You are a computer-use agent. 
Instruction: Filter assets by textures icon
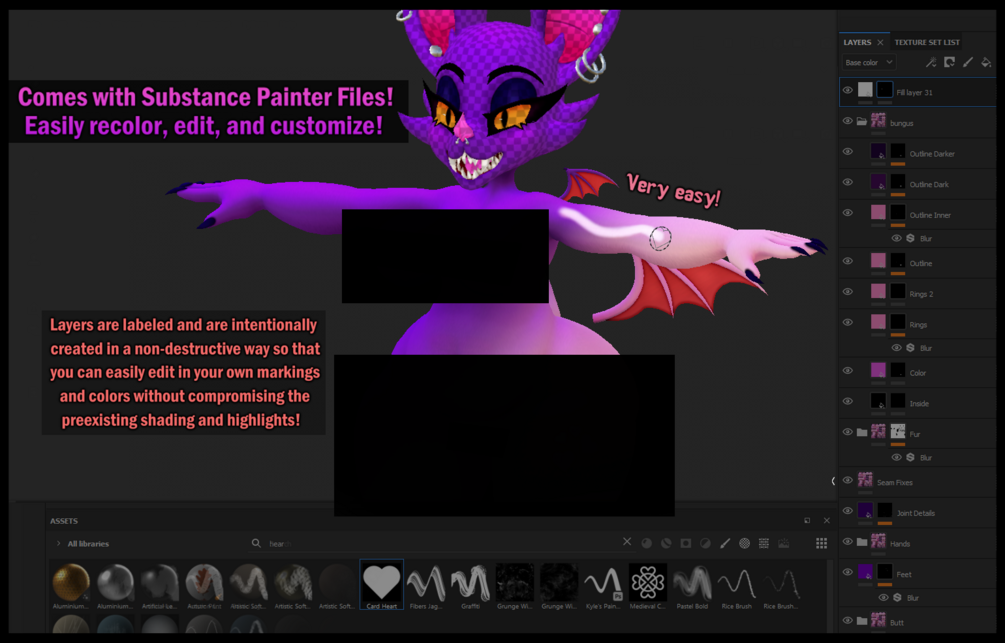point(764,543)
